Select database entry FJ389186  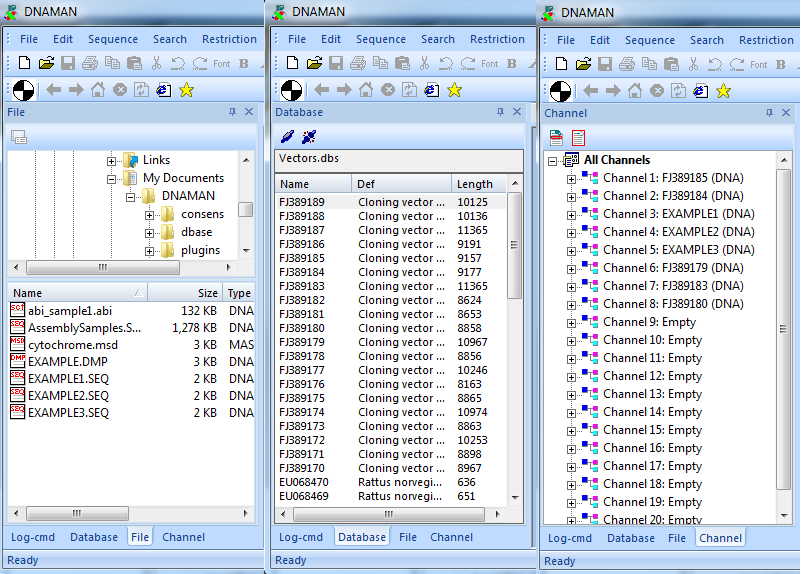[391, 244]
